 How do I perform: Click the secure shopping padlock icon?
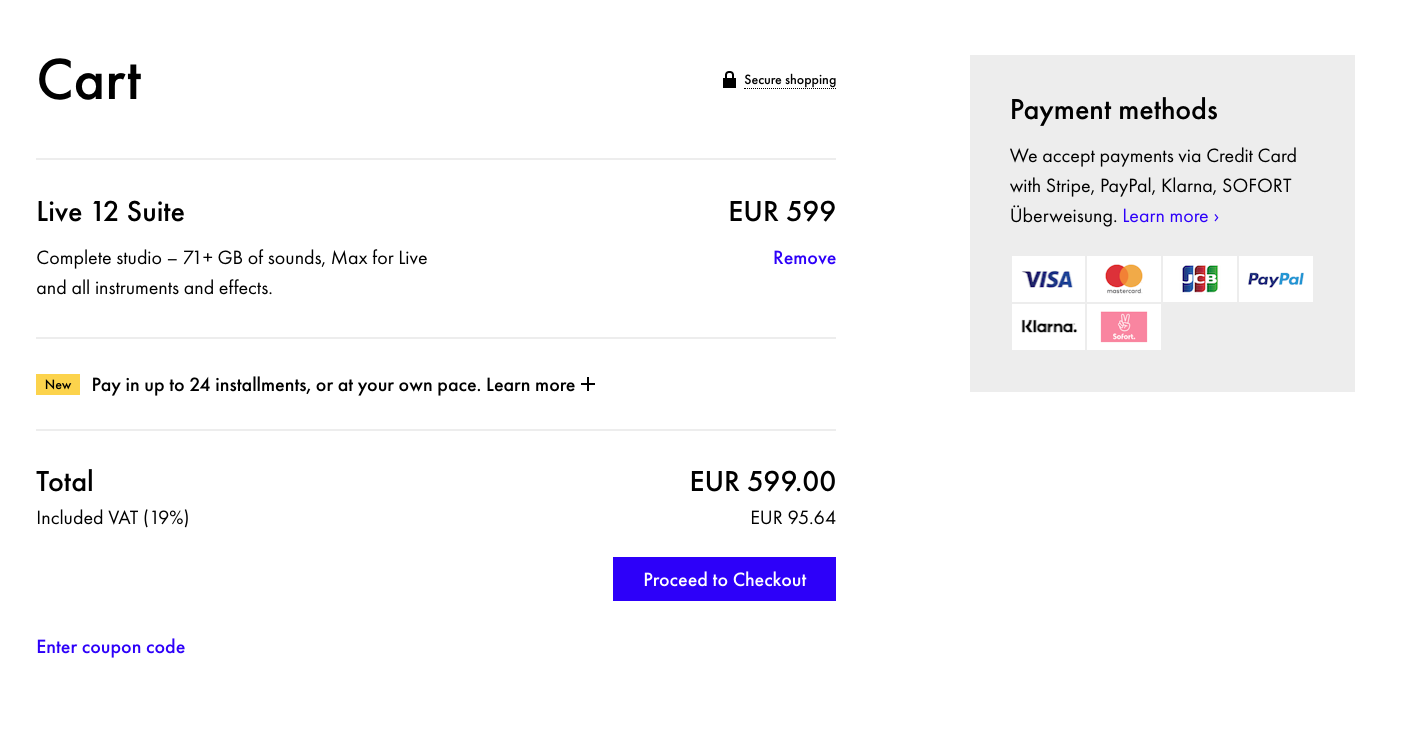[729, 79]
